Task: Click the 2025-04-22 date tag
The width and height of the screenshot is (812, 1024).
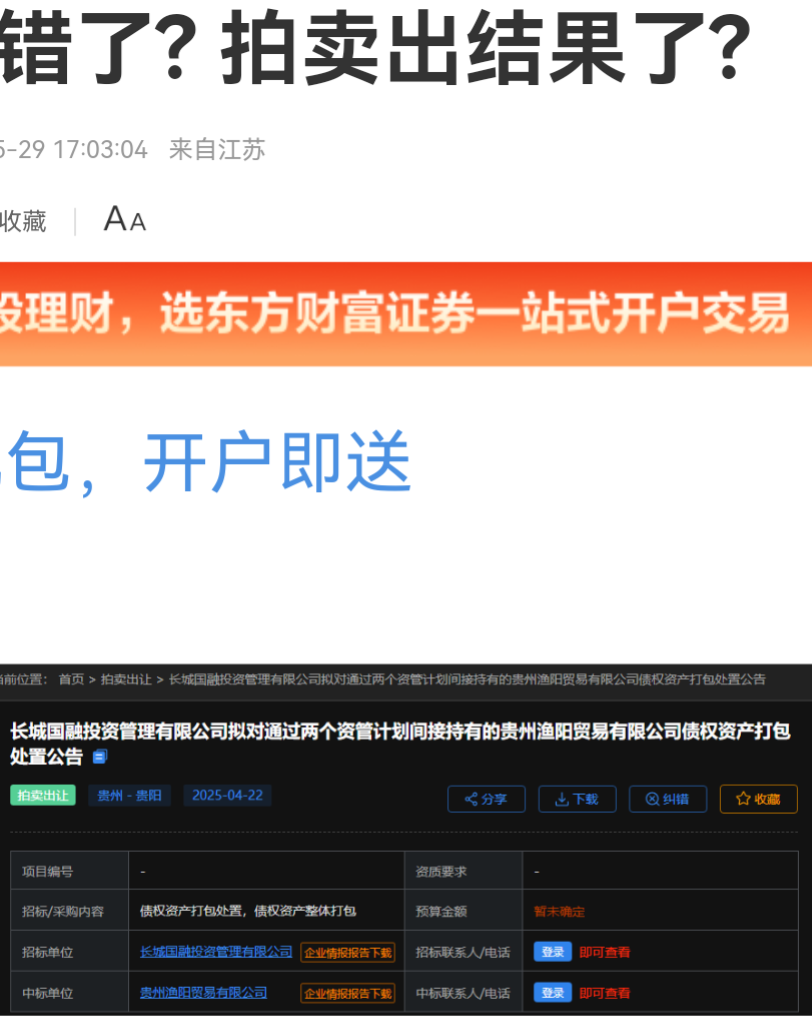Action: click(227, 795)
